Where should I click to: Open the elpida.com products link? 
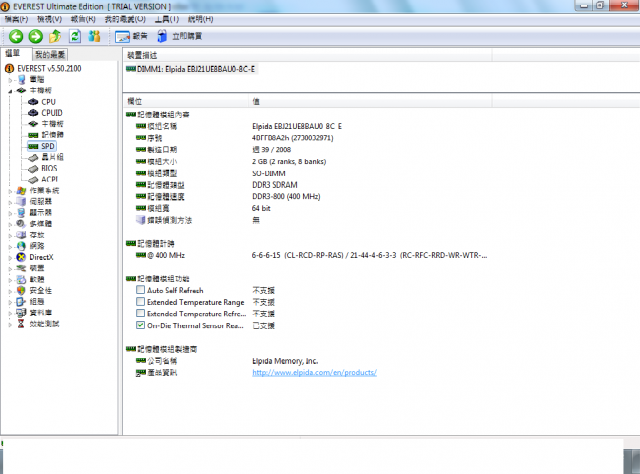click(x=314, y=372)
